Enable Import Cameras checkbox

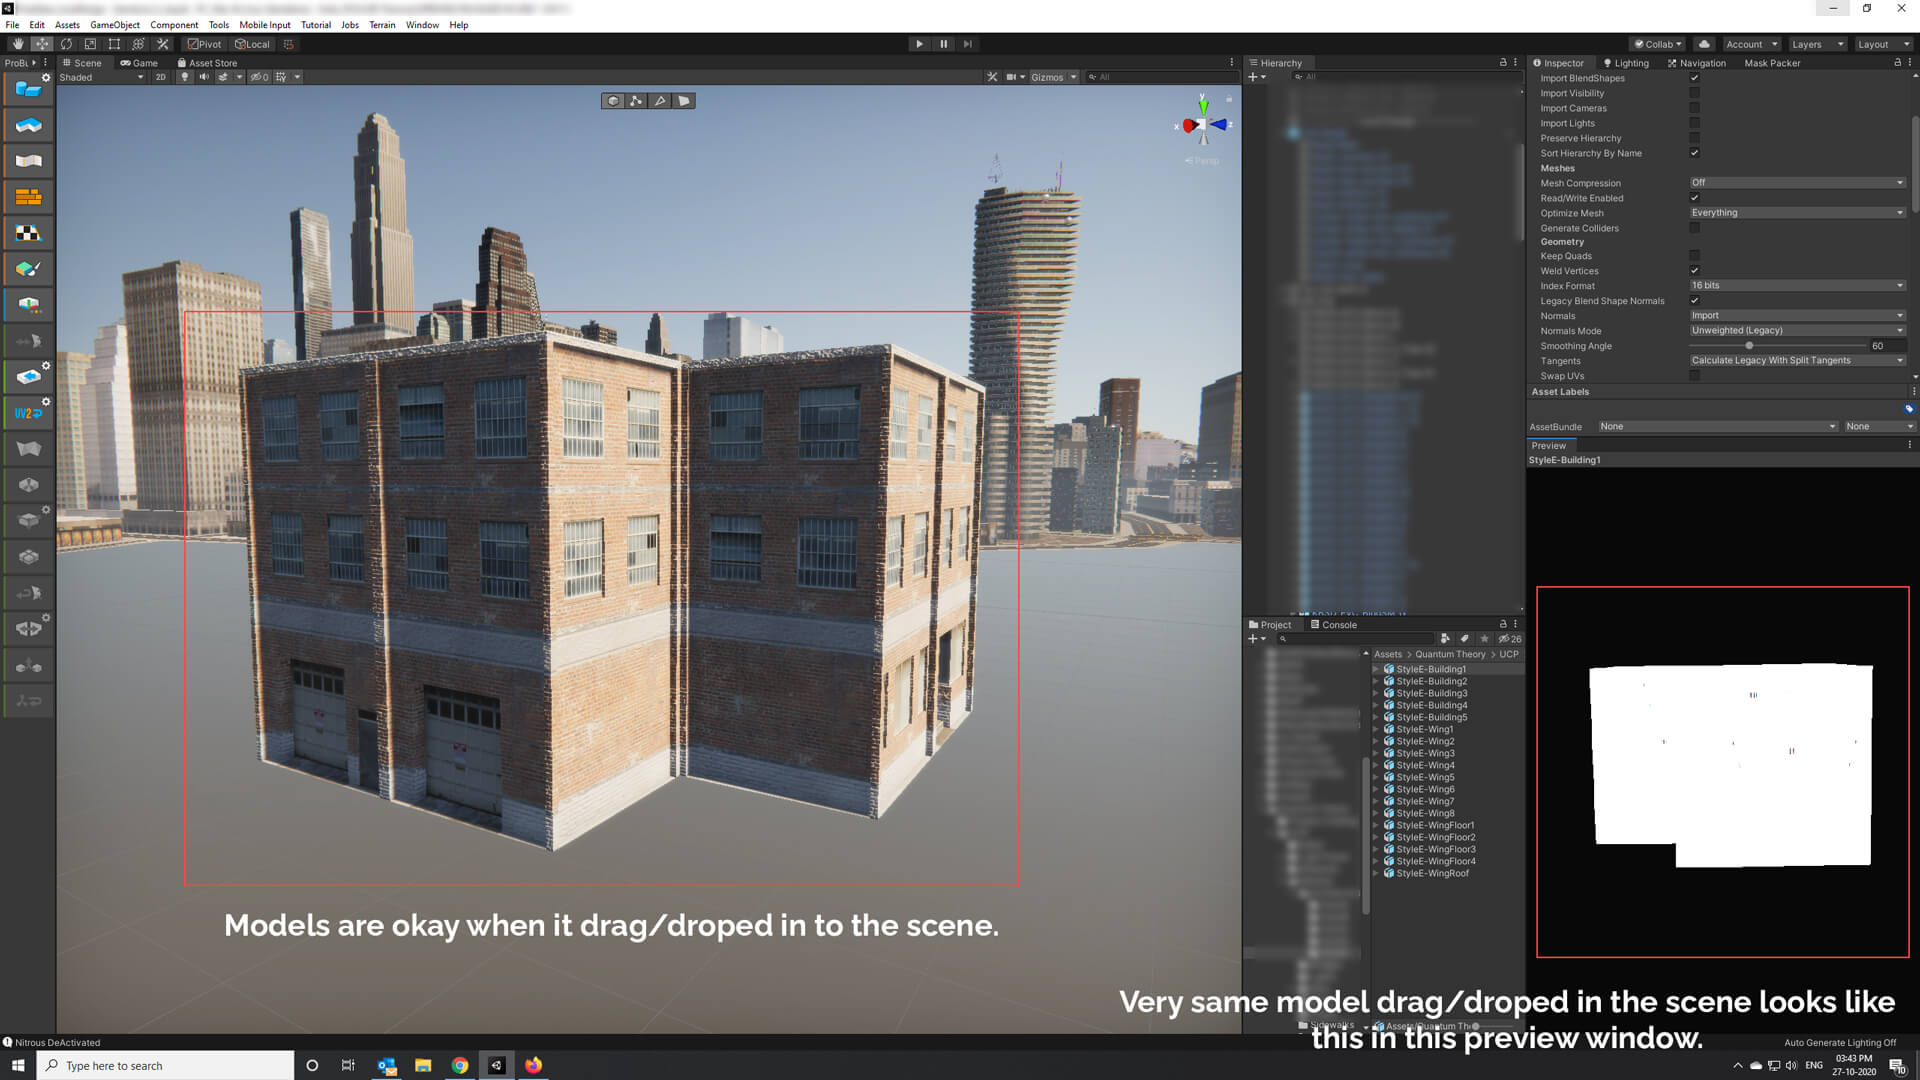click(x=1694, y=108)
